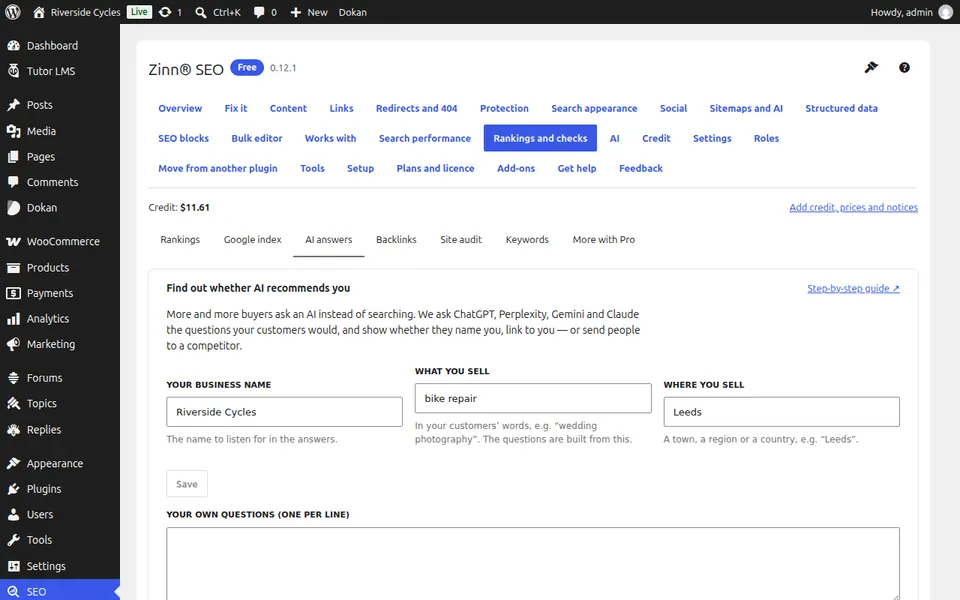
Task: Open the Step-by-step guide link
Action: pyautogui.click(x=853, y=288)
